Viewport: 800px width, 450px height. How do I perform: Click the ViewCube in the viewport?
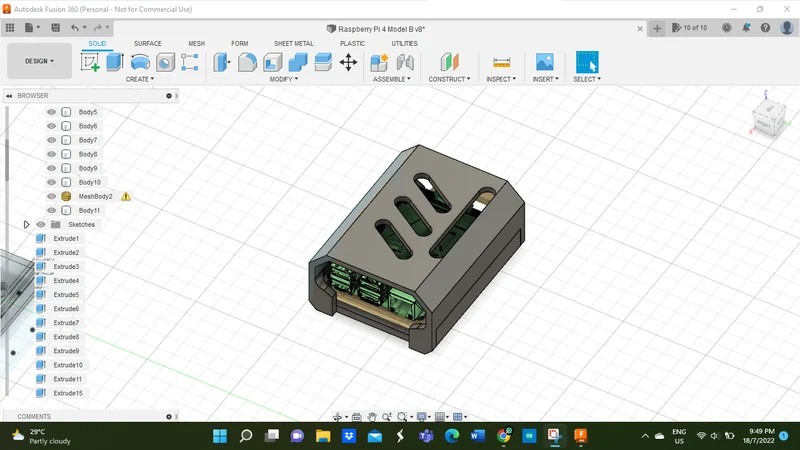point(769,119)
